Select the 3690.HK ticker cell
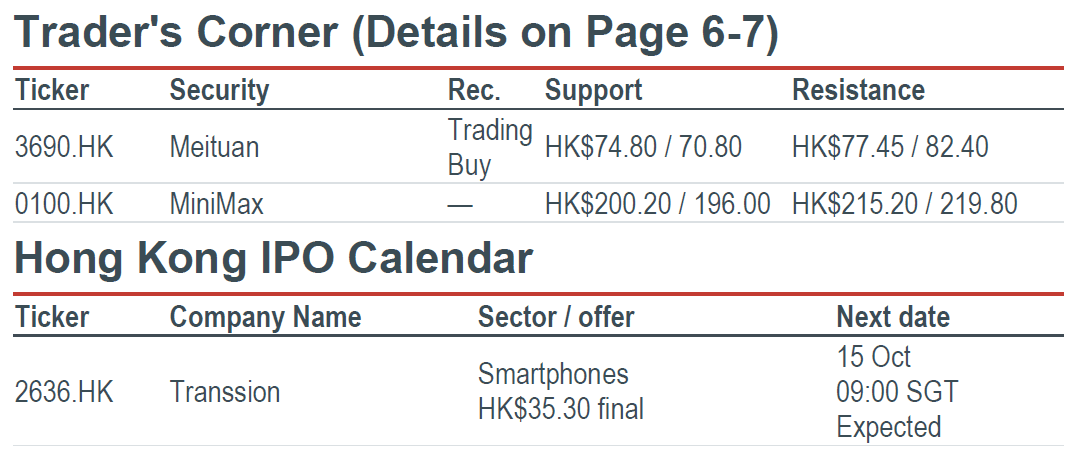Image resolution: width=1070 pixels, height=461 pixels. click(x=64, y=147)
